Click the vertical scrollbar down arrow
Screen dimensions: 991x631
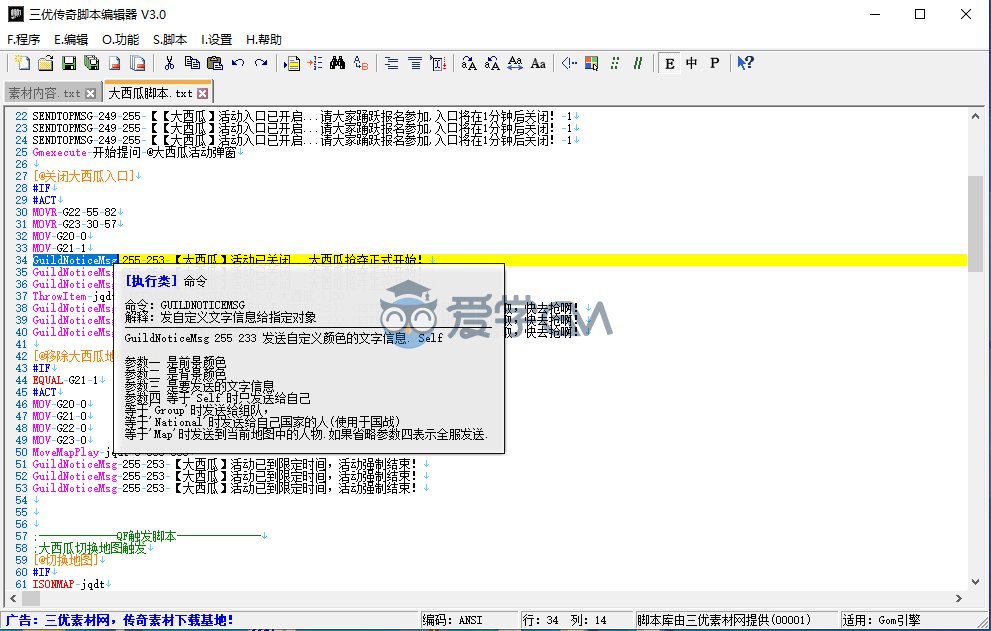975,582
